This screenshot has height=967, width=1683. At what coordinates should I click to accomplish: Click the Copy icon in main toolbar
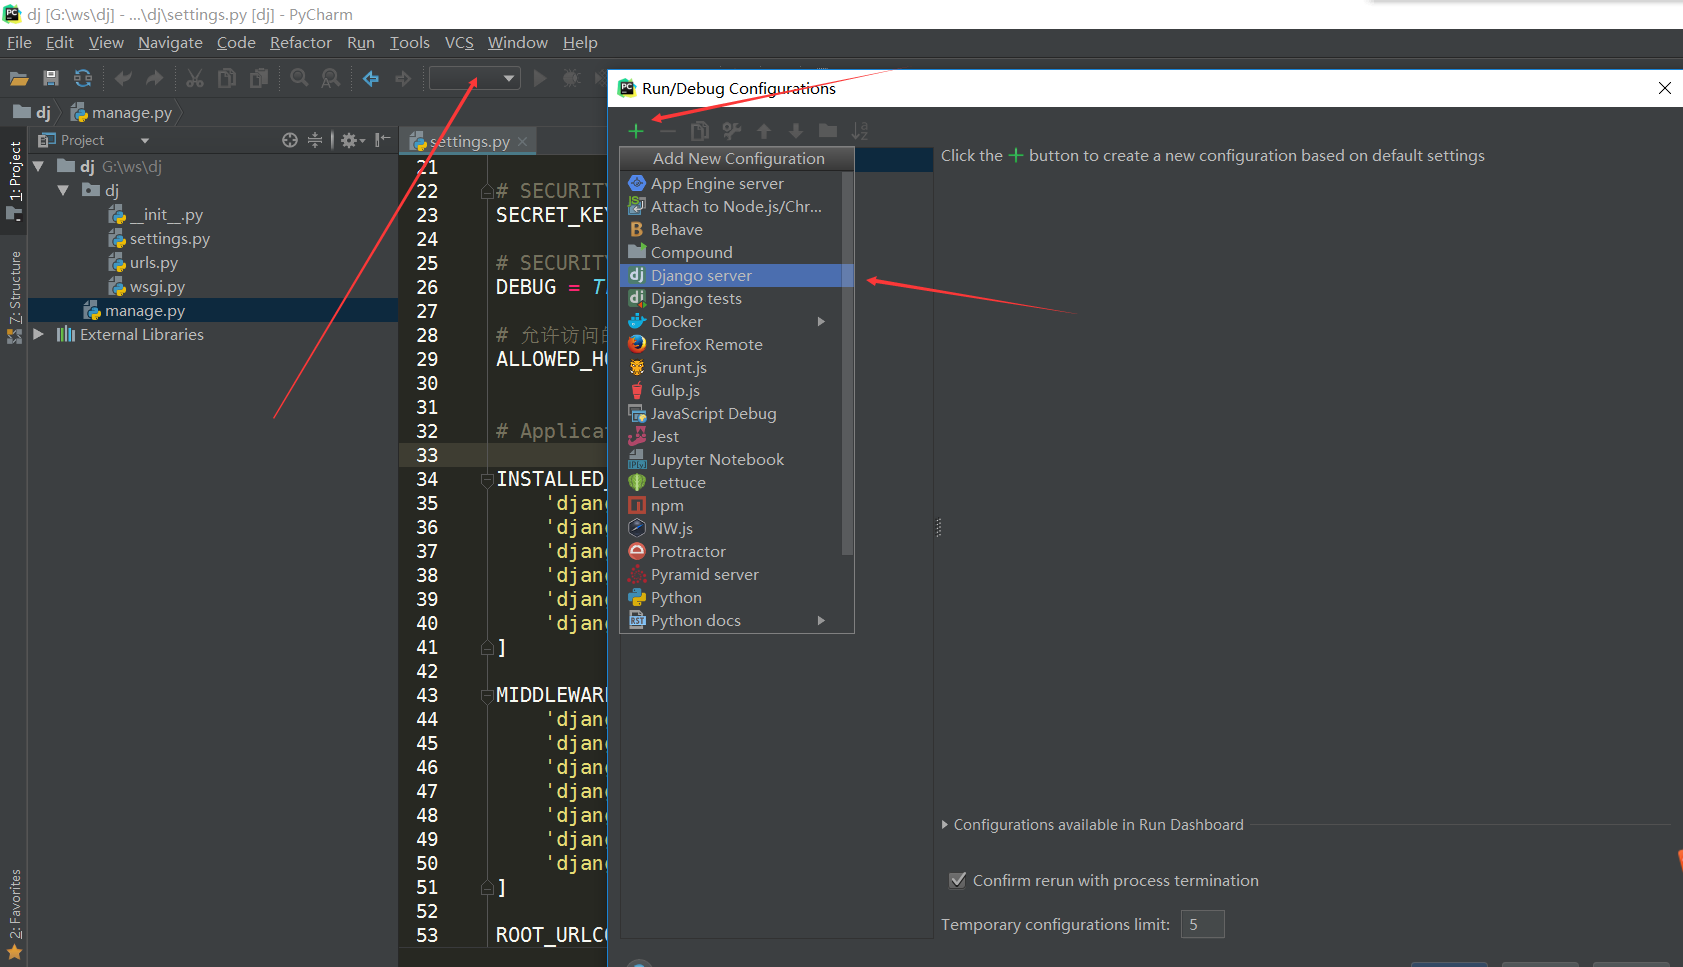click(227, 78)
